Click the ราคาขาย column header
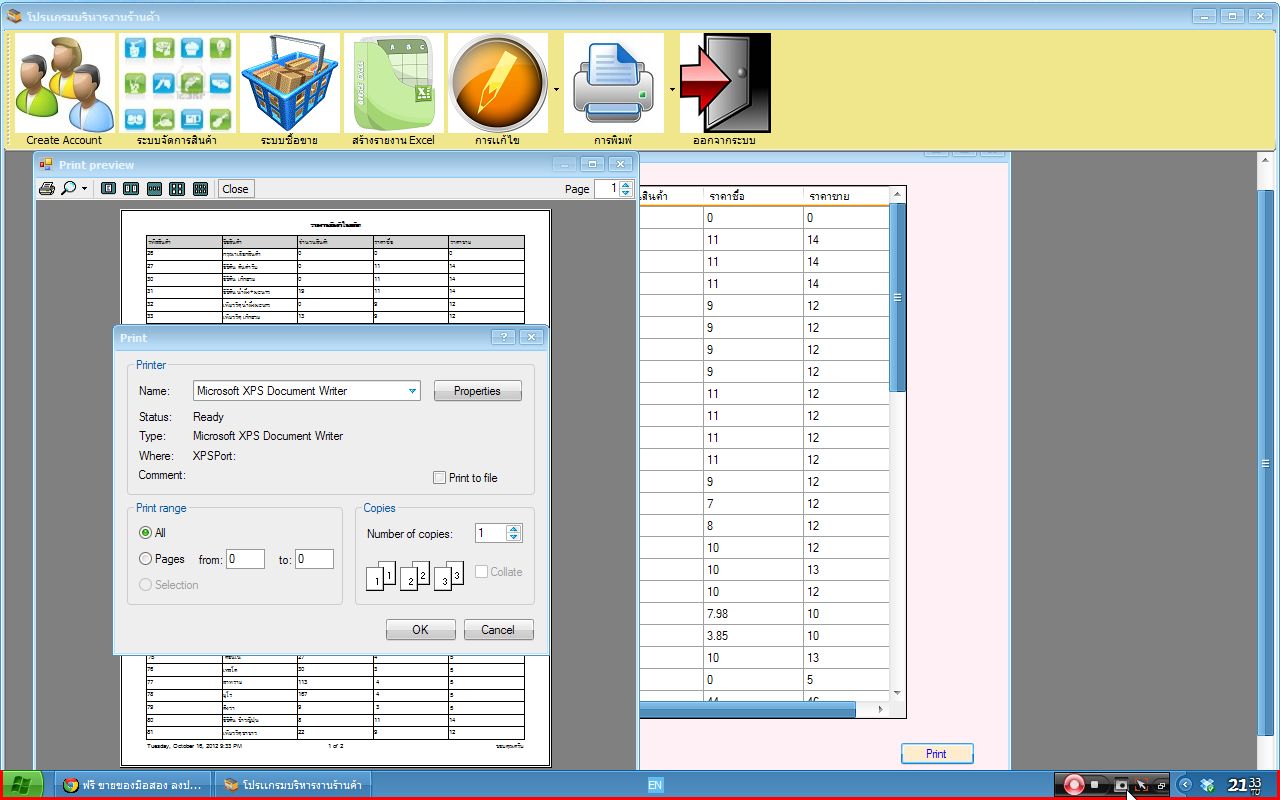 846,195
